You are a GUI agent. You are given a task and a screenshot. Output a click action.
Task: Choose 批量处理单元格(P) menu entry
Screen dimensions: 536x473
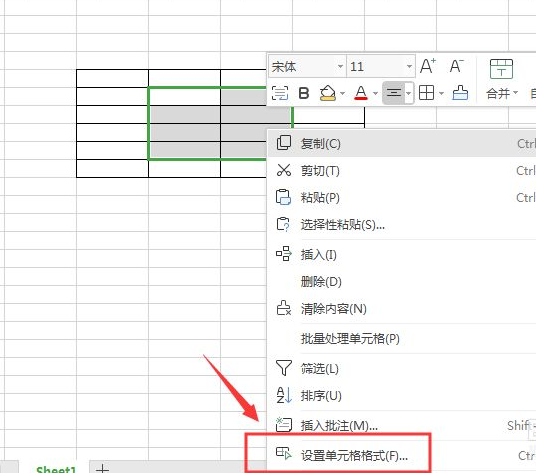[401, 339]
